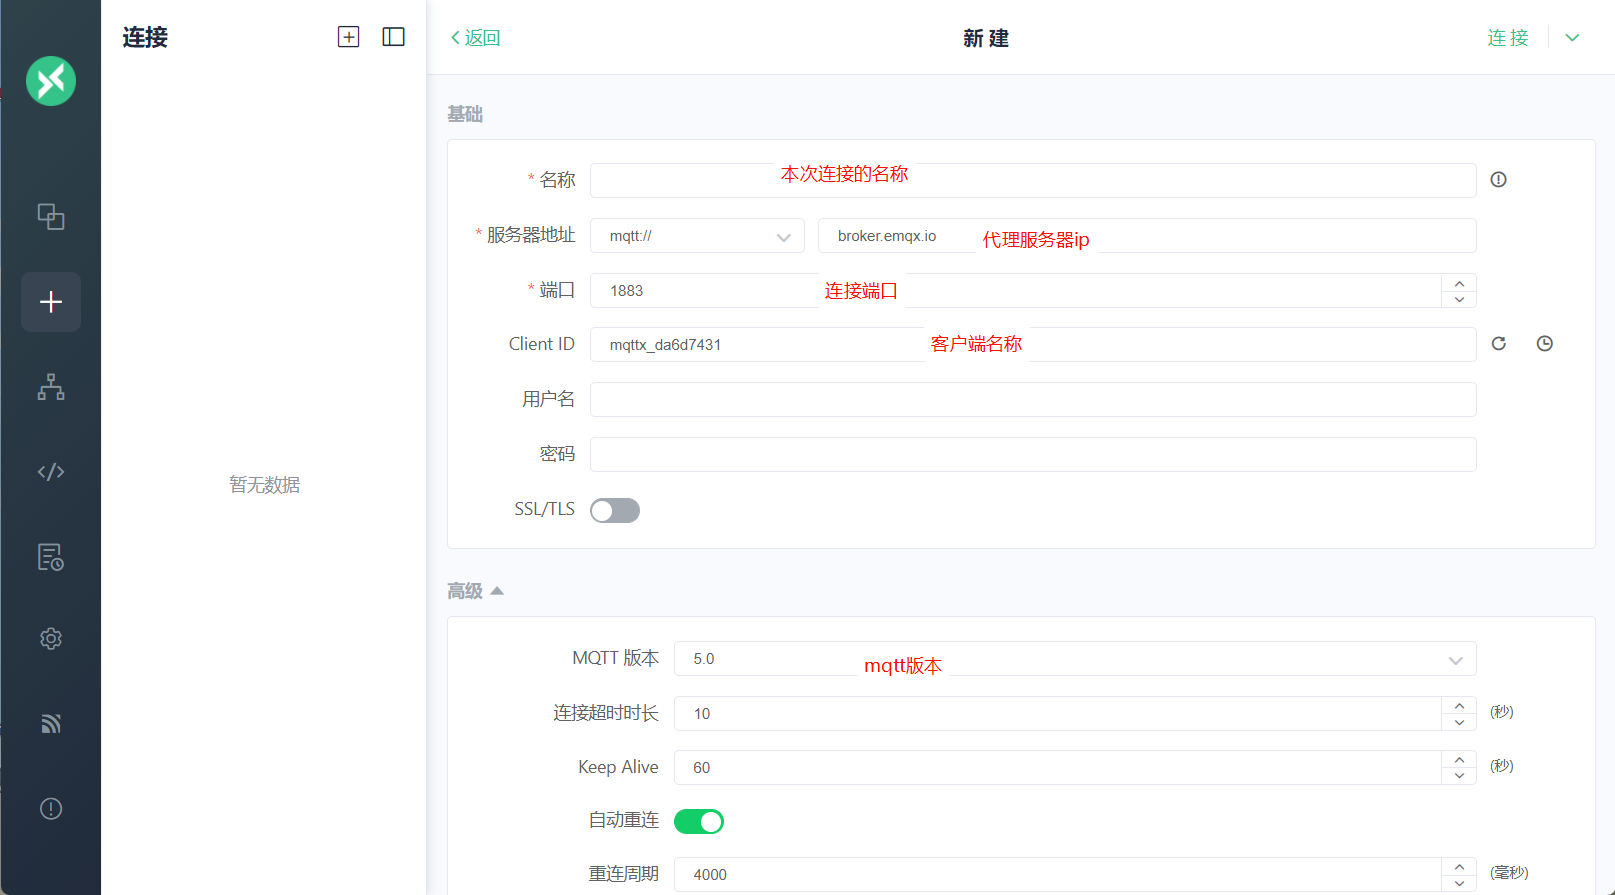1615x895 pixels.
Task: Disable the auto reconnect (自动重连) switch
Action: pyautogui.click(x=699, y=822)
